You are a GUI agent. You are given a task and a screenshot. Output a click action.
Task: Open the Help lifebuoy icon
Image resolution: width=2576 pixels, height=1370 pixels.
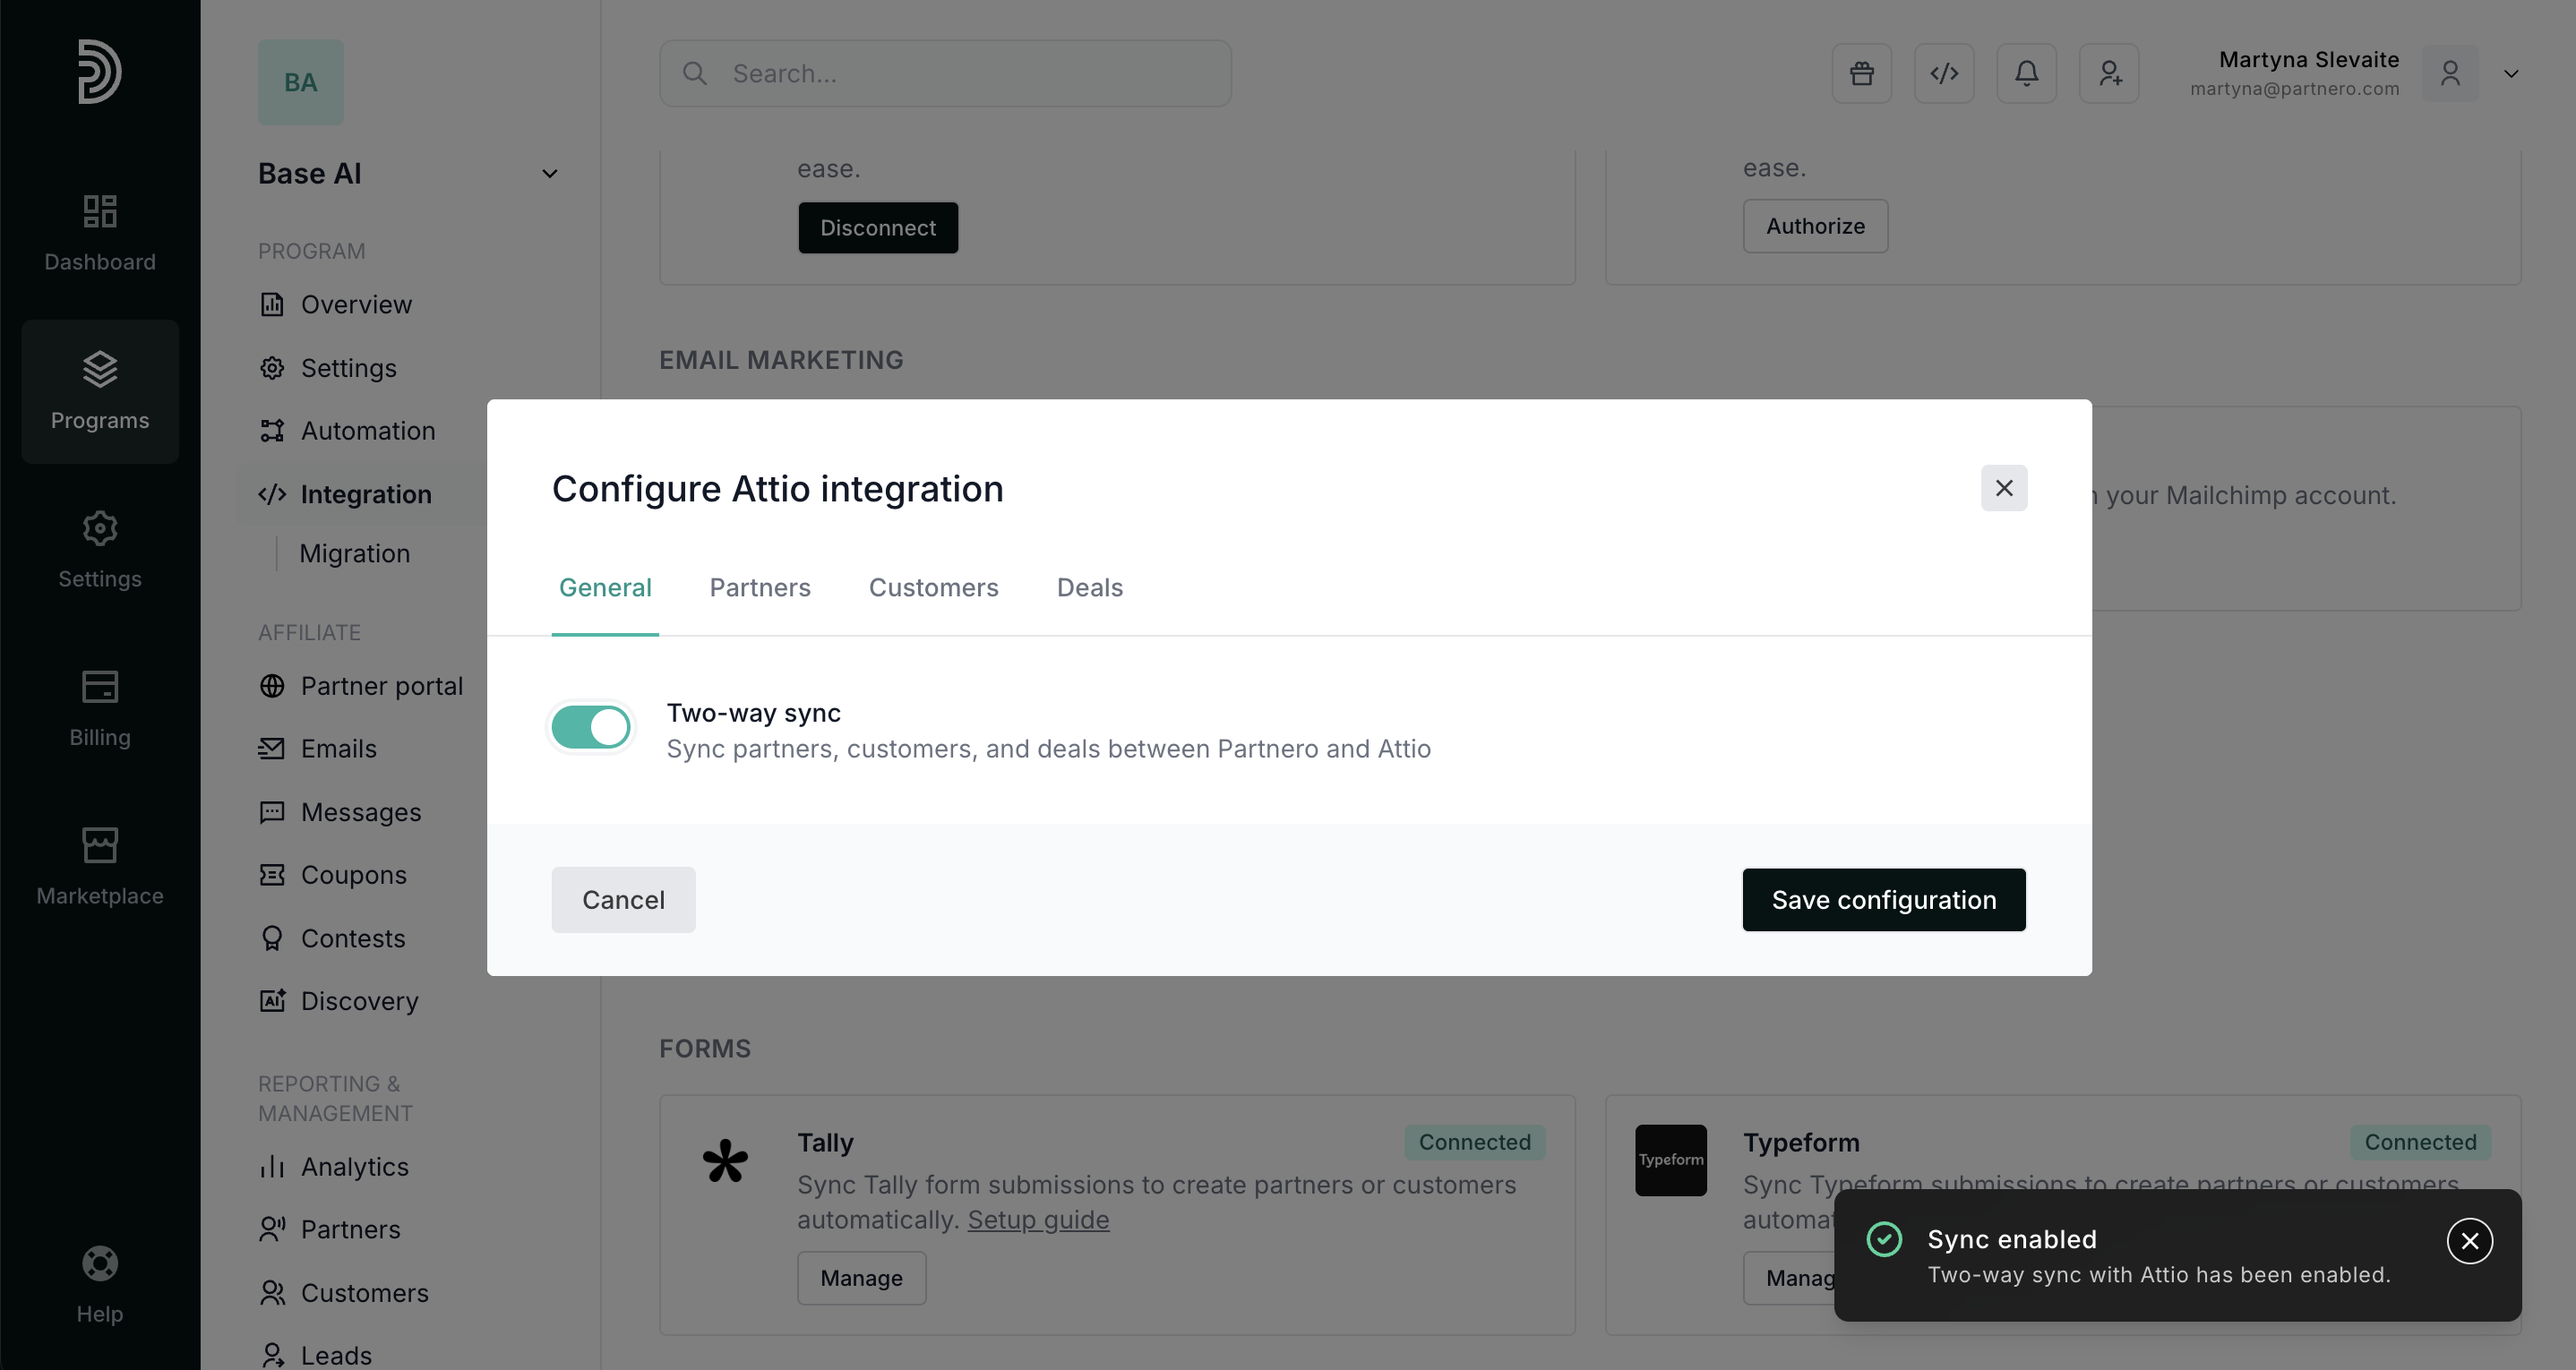pyautogui.click(x=100, y=1264)
